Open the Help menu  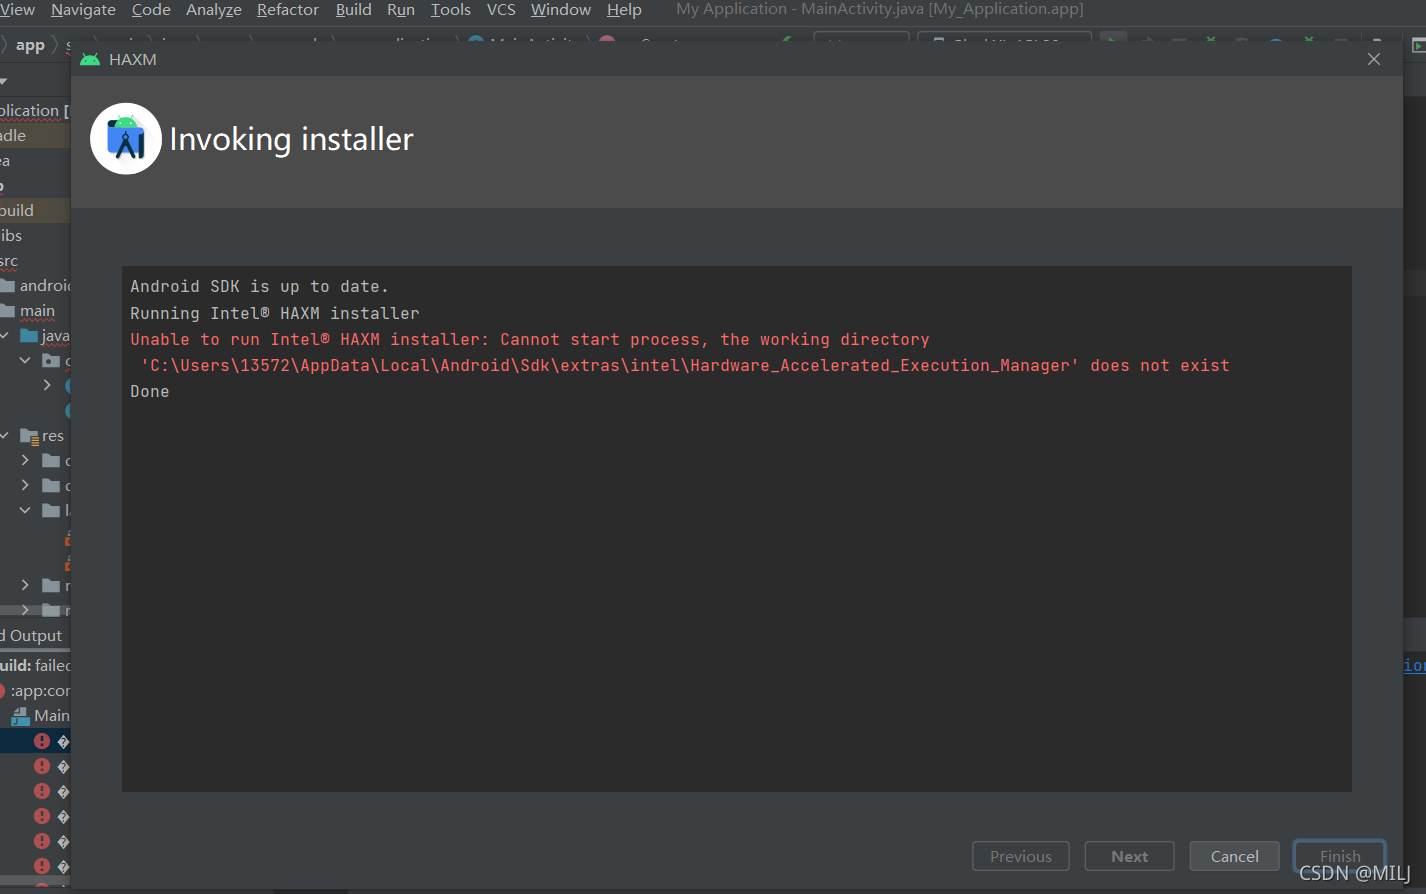[624, 10]
